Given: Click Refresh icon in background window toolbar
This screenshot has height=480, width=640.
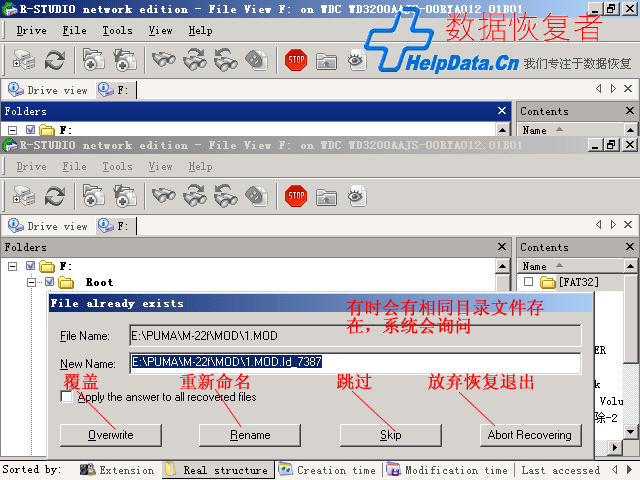Looking at the screenshot, I should pos(55,60).
